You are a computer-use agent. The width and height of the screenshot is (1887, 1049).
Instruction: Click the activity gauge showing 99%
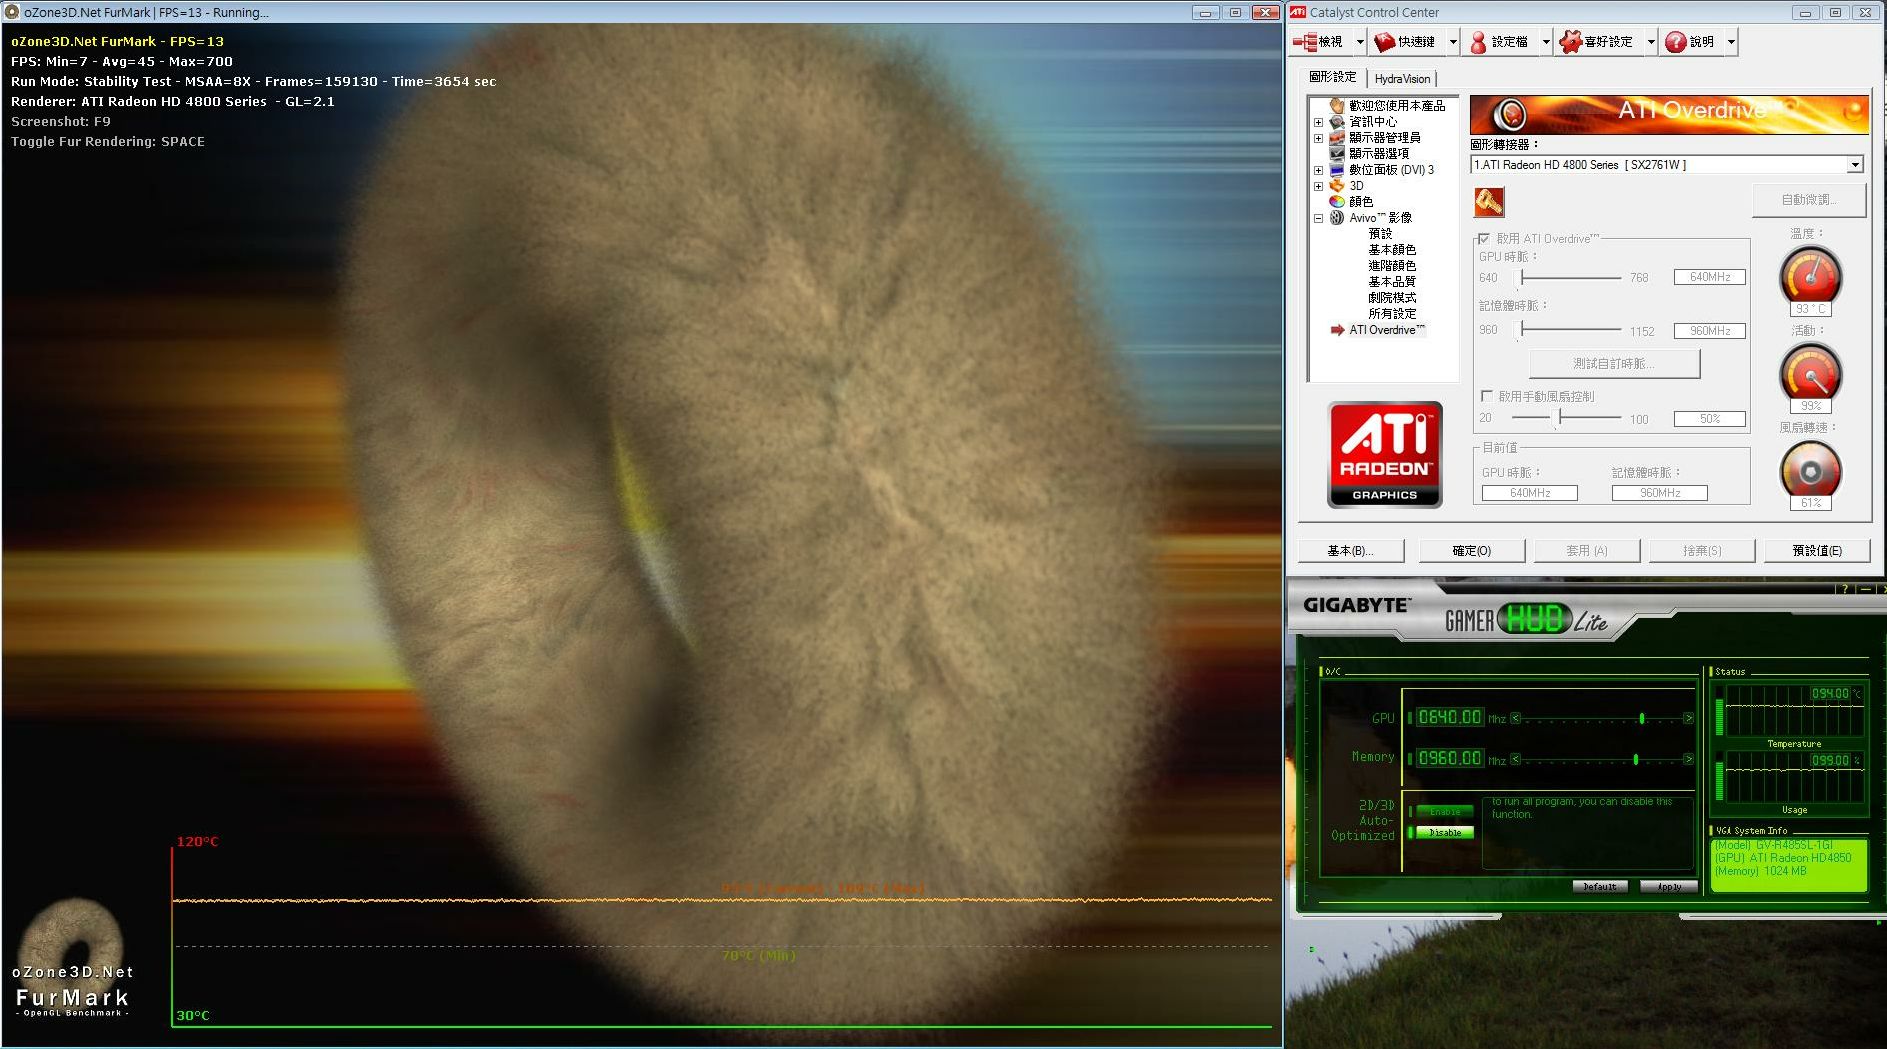pyautogui.click(x=1810, y=375)
